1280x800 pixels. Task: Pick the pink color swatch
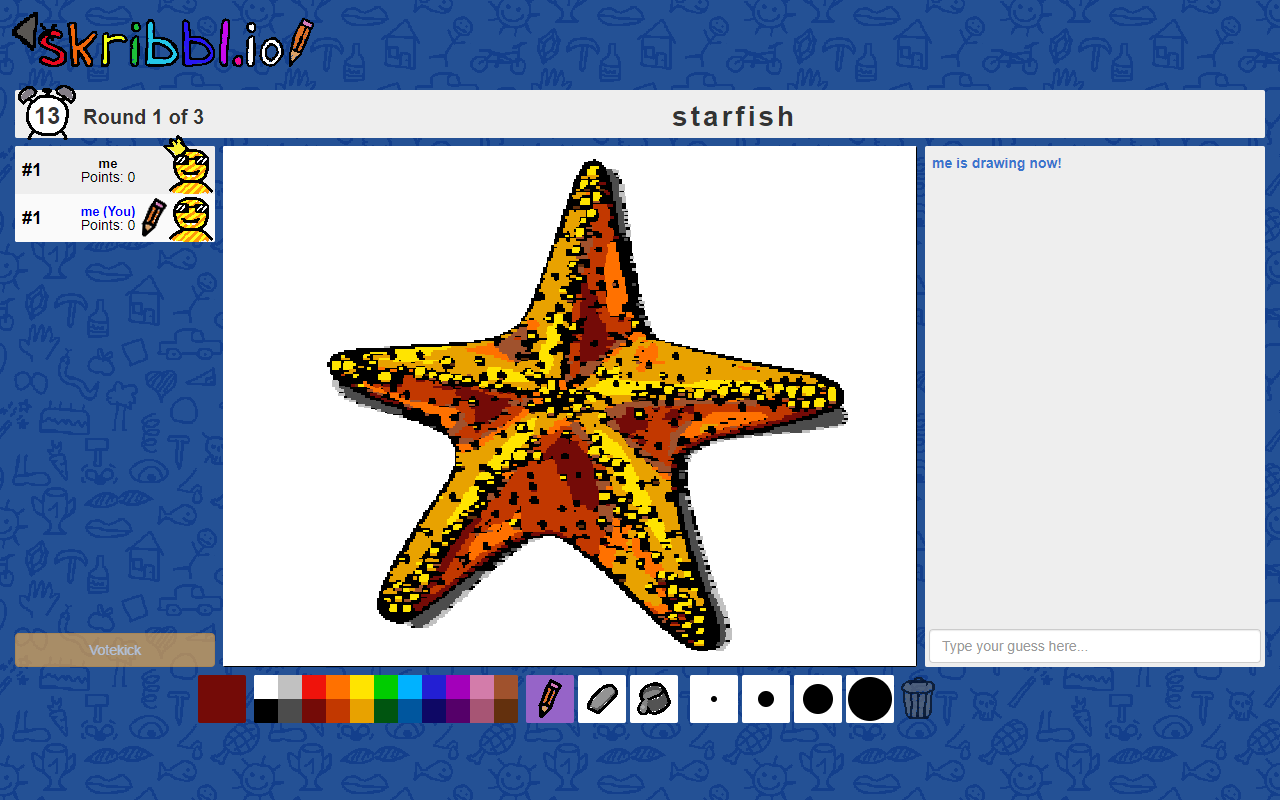(482, 687)
